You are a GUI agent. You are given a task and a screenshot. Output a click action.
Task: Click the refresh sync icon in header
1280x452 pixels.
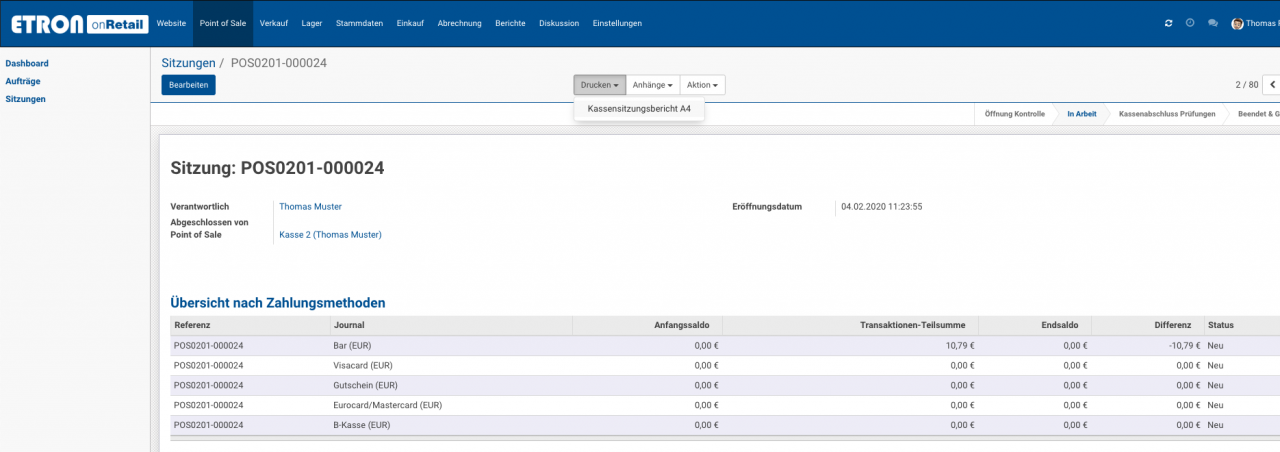1169,23
